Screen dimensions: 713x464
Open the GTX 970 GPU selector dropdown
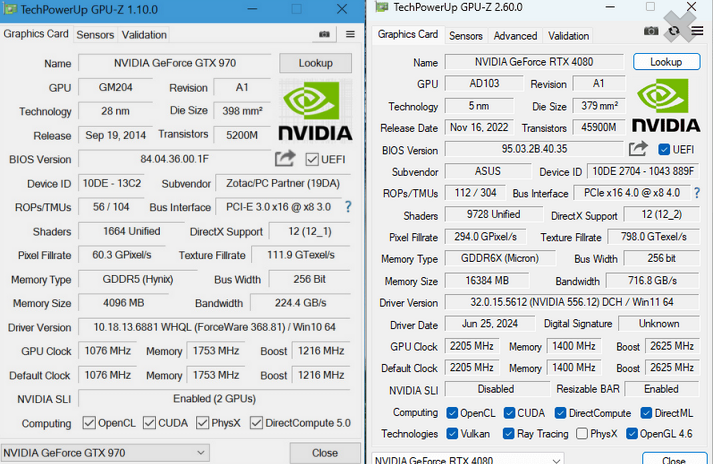[105, 453]
